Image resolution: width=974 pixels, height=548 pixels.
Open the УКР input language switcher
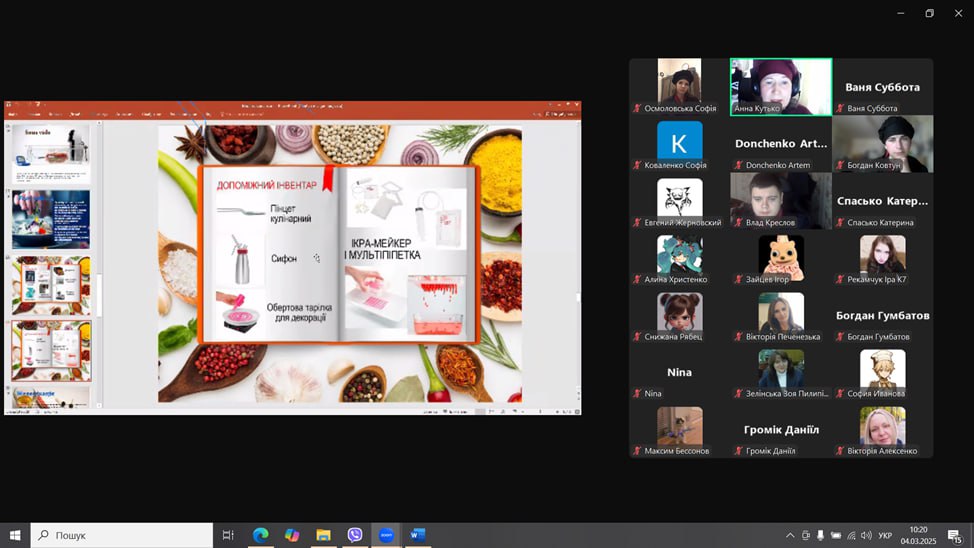[x=885, y=535]
